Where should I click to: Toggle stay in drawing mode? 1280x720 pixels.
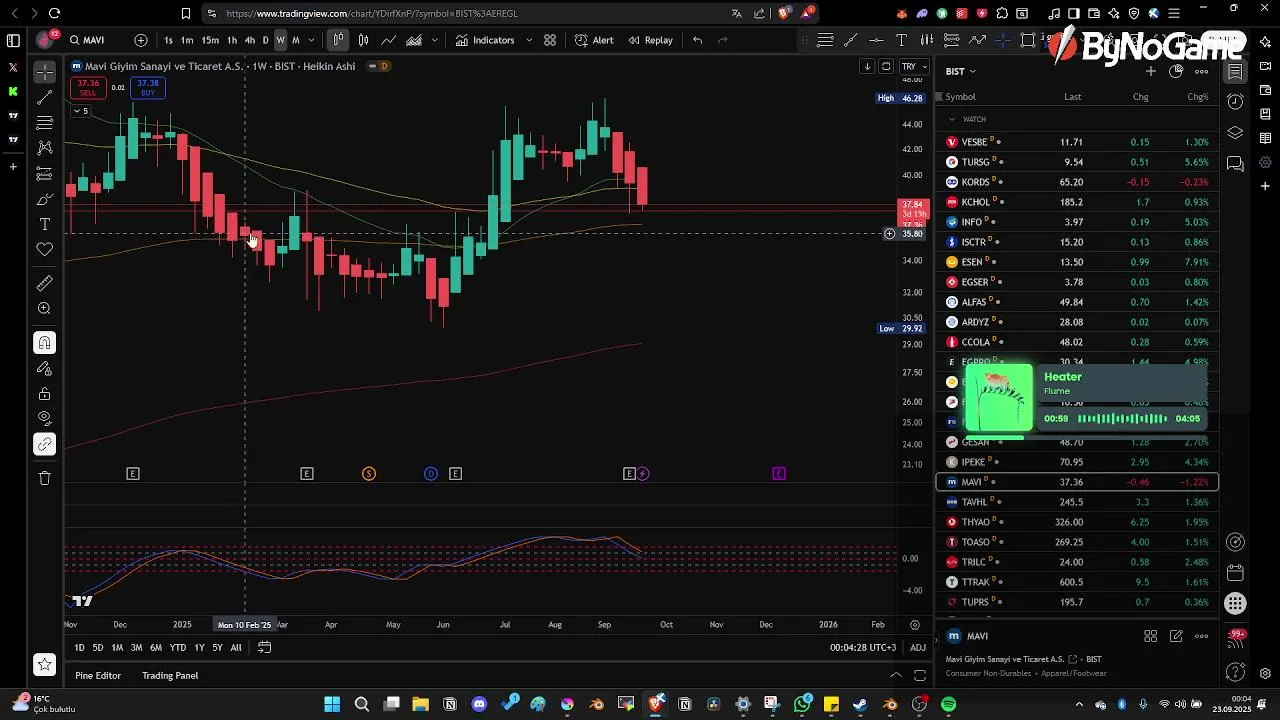[x=44, y=368]
